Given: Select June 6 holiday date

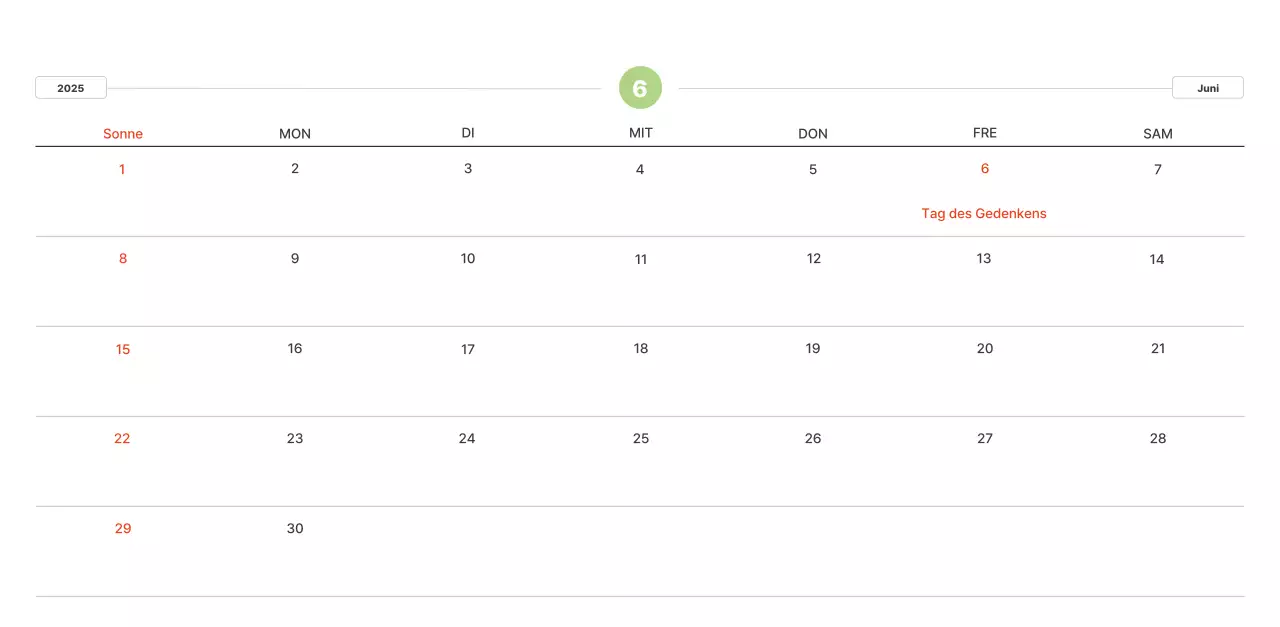Looking at the screenshot, I should tap(984, 169).
